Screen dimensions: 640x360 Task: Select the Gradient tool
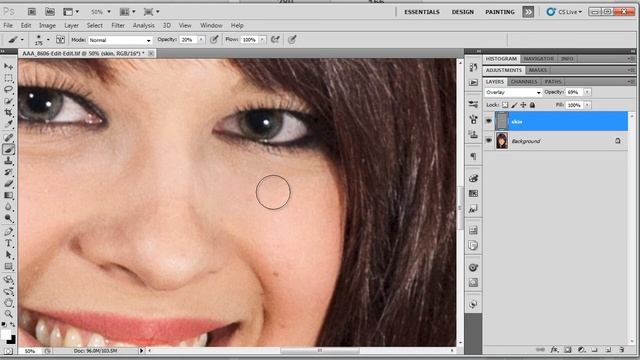click(8, 195)
